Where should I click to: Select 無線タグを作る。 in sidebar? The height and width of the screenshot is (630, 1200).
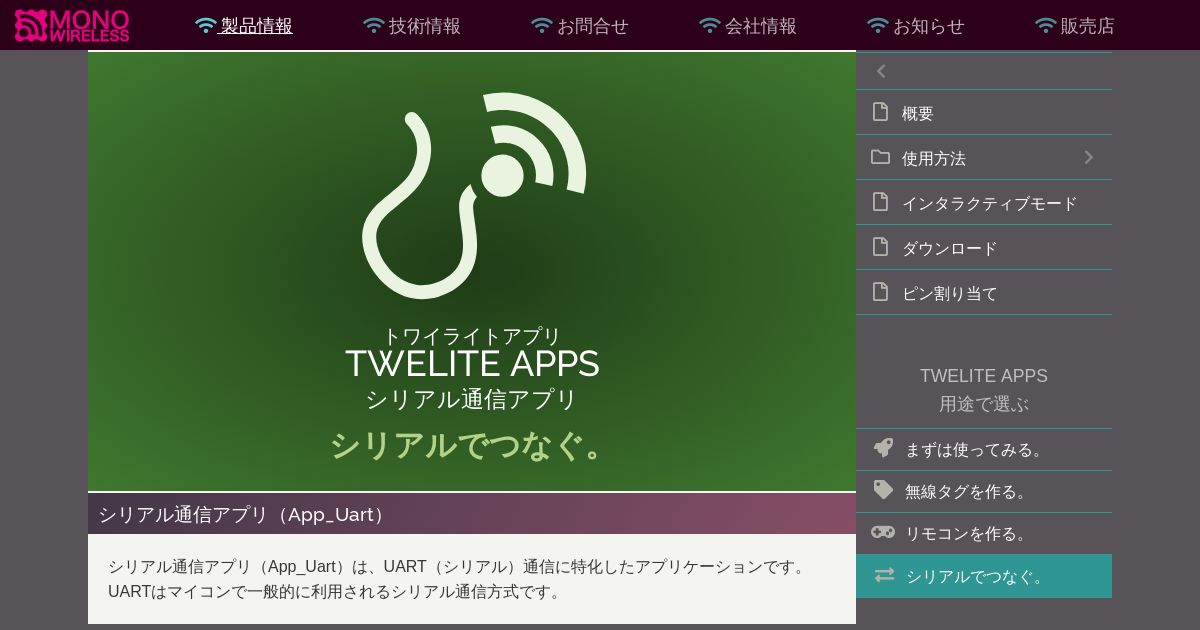[x=984, y=491]
